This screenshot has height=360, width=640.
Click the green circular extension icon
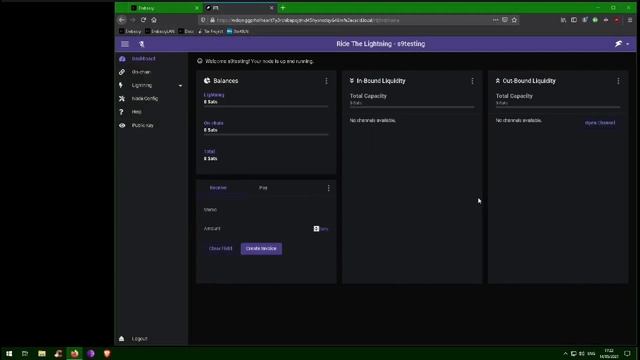point(595,20)
